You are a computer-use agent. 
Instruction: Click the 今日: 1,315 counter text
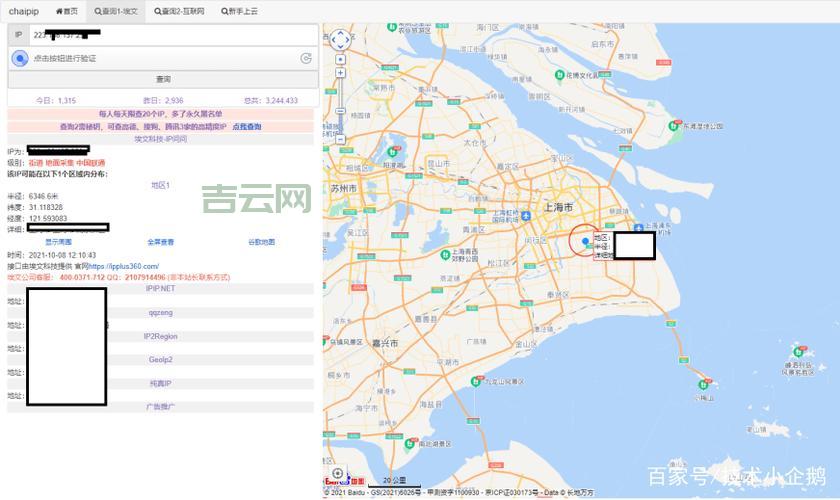point(56,100)
